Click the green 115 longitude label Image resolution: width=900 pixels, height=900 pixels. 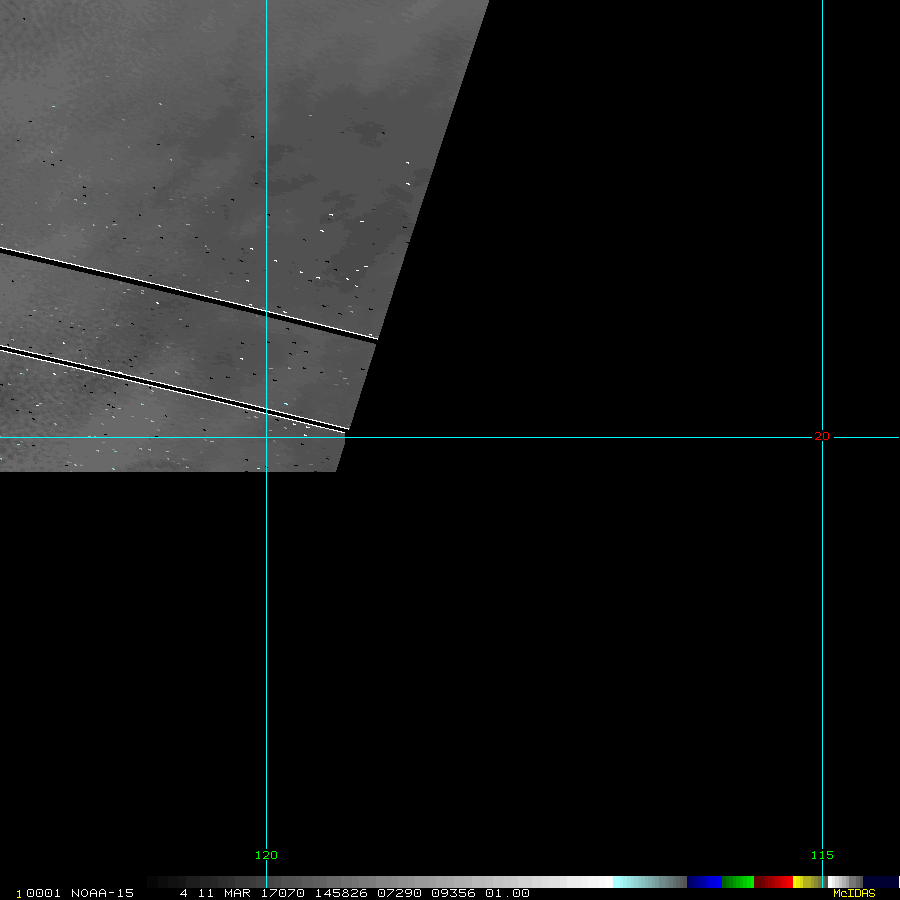pyautogui.click(x=822, y=855)
